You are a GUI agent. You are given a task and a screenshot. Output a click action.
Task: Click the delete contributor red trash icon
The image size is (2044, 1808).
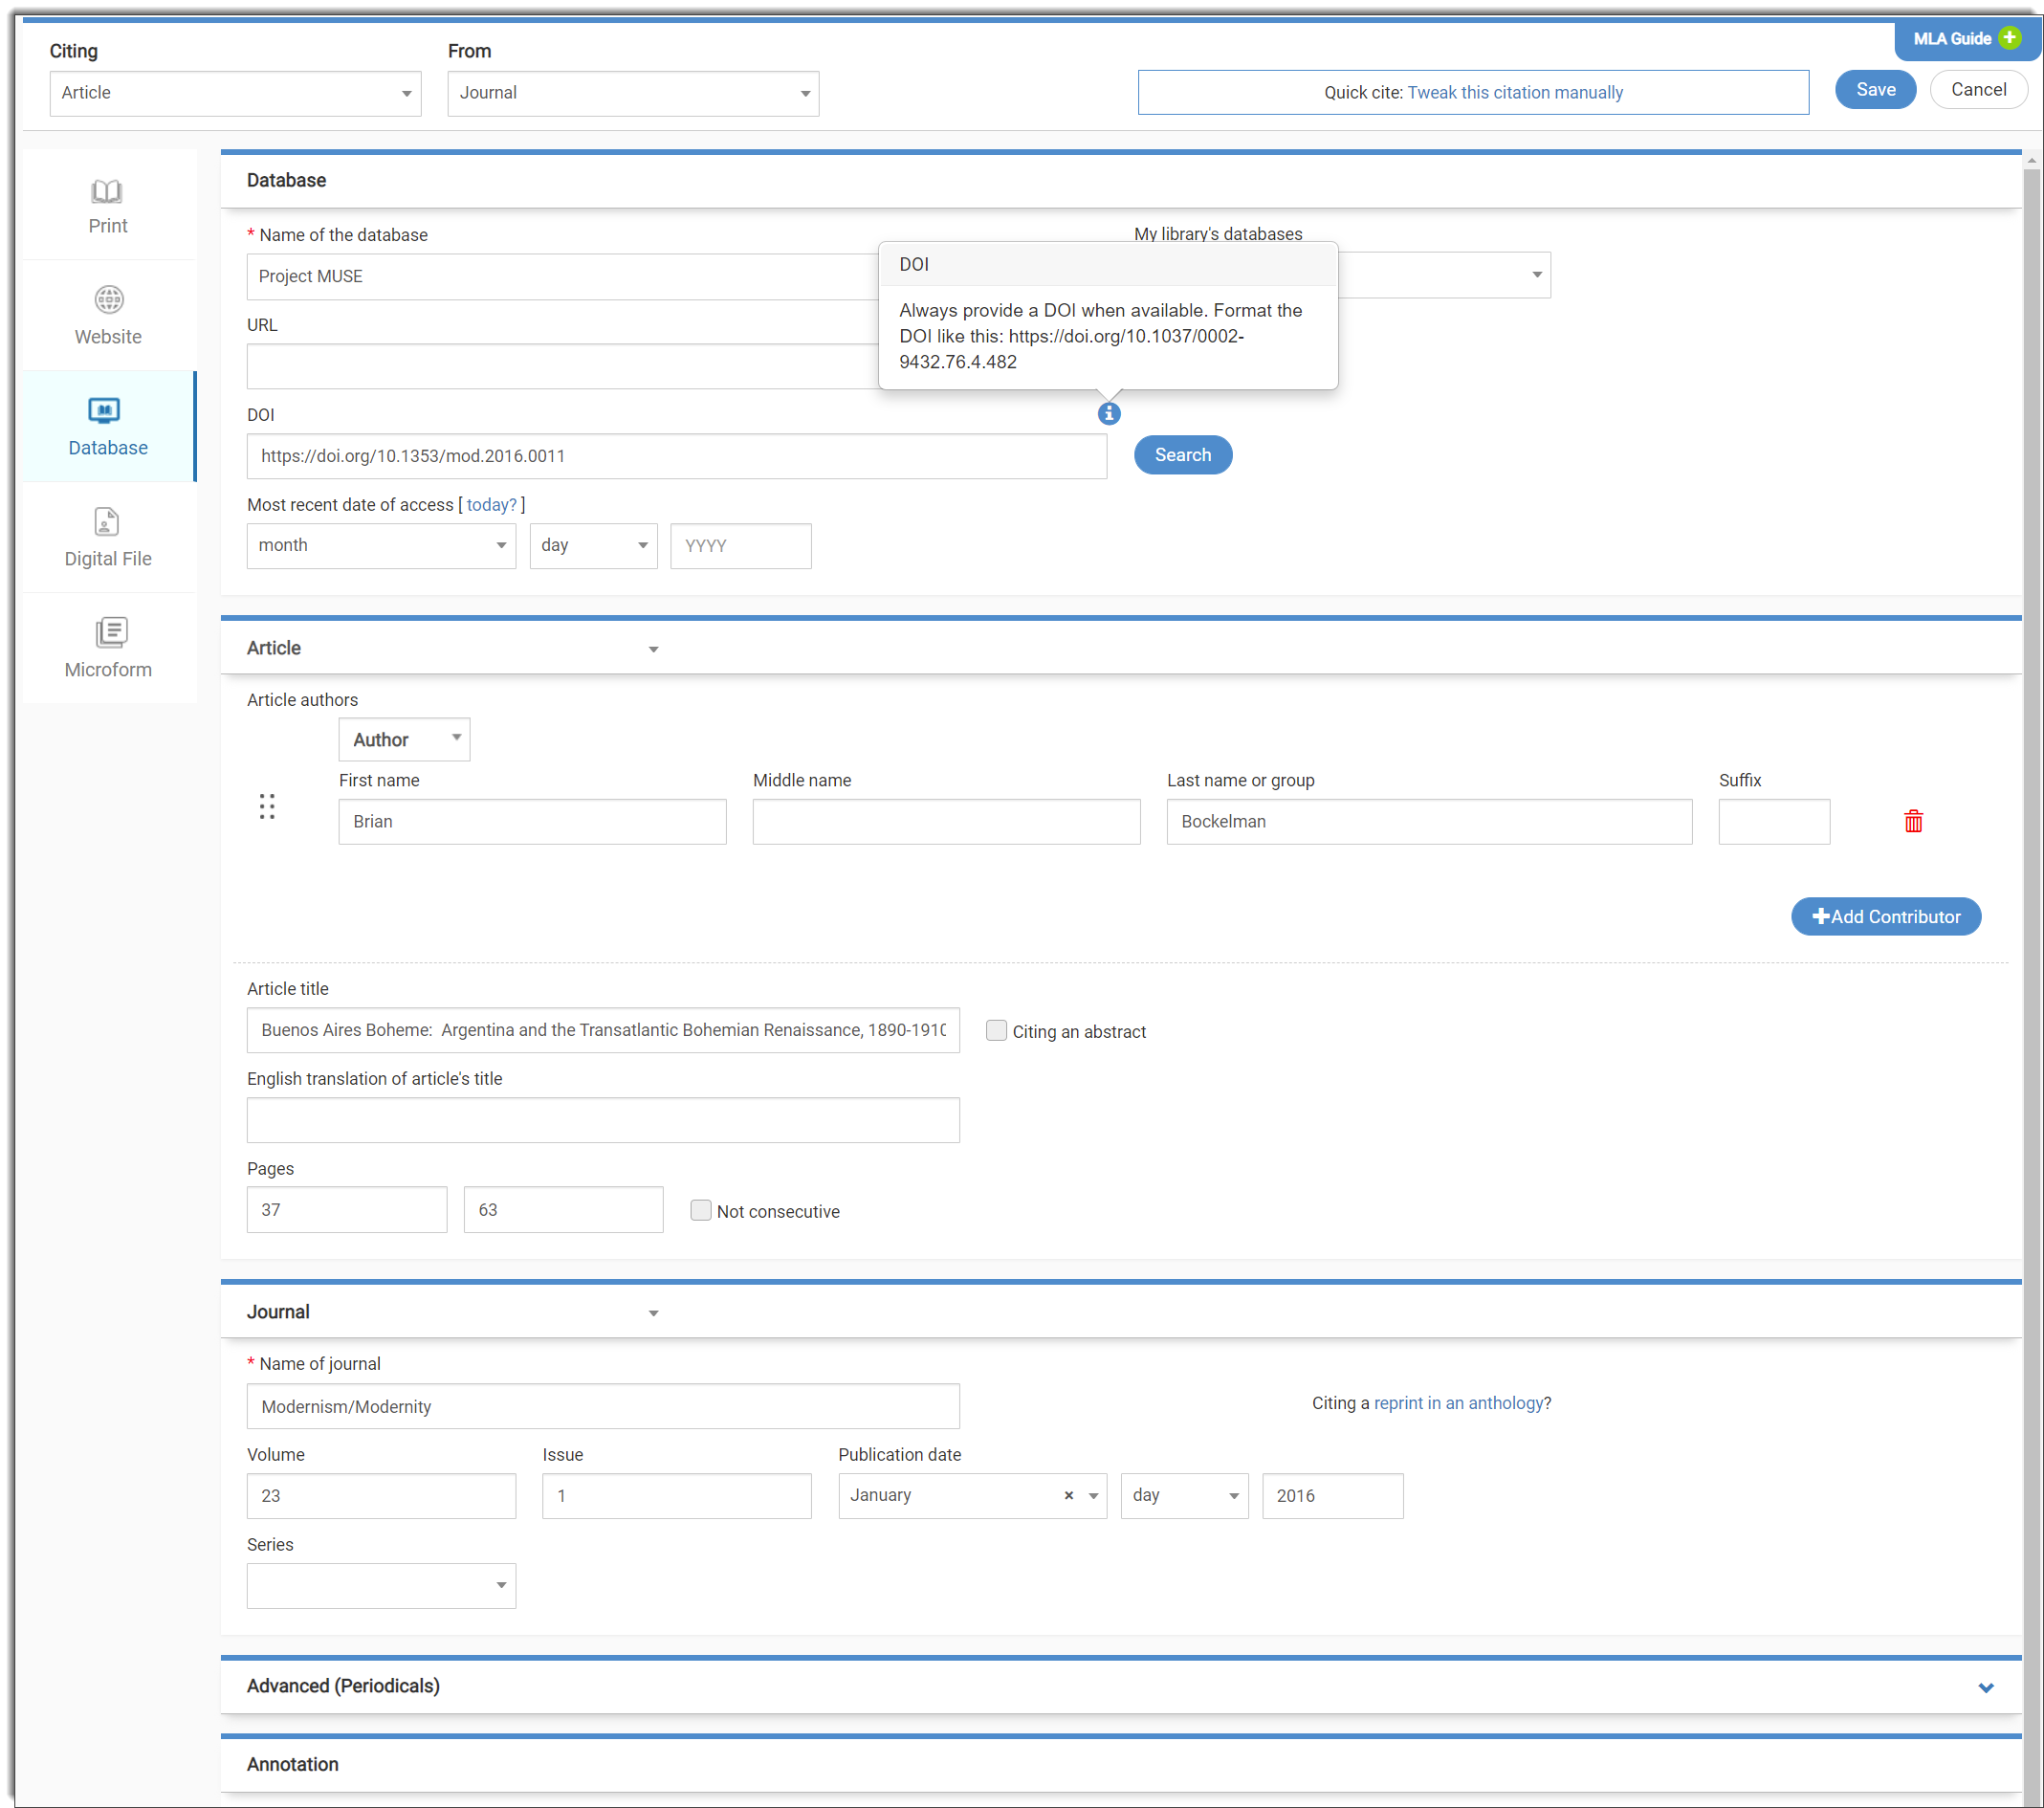click(x=1913, y=820)
